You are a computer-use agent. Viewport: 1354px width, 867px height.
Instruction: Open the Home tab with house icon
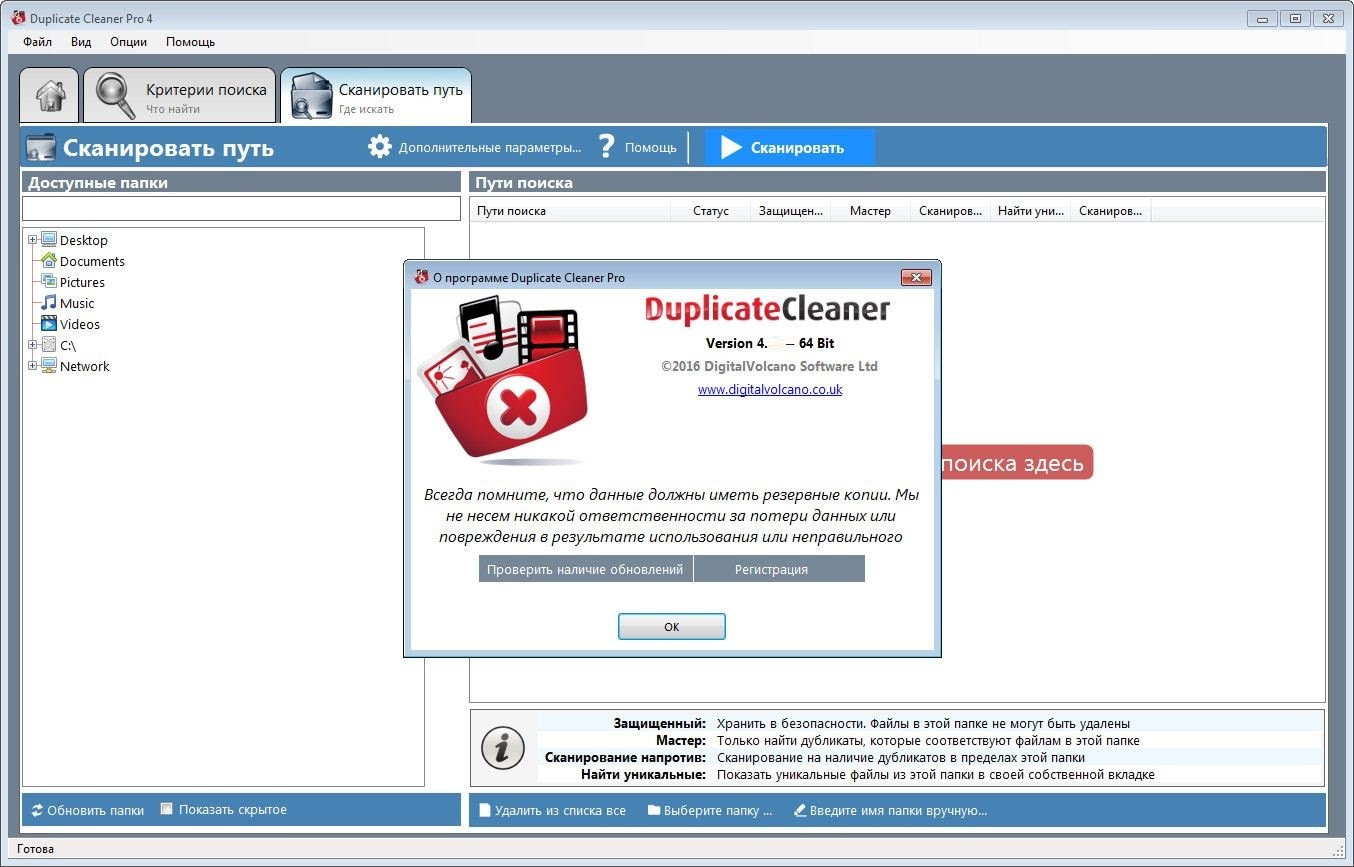(x=49, y=96)
